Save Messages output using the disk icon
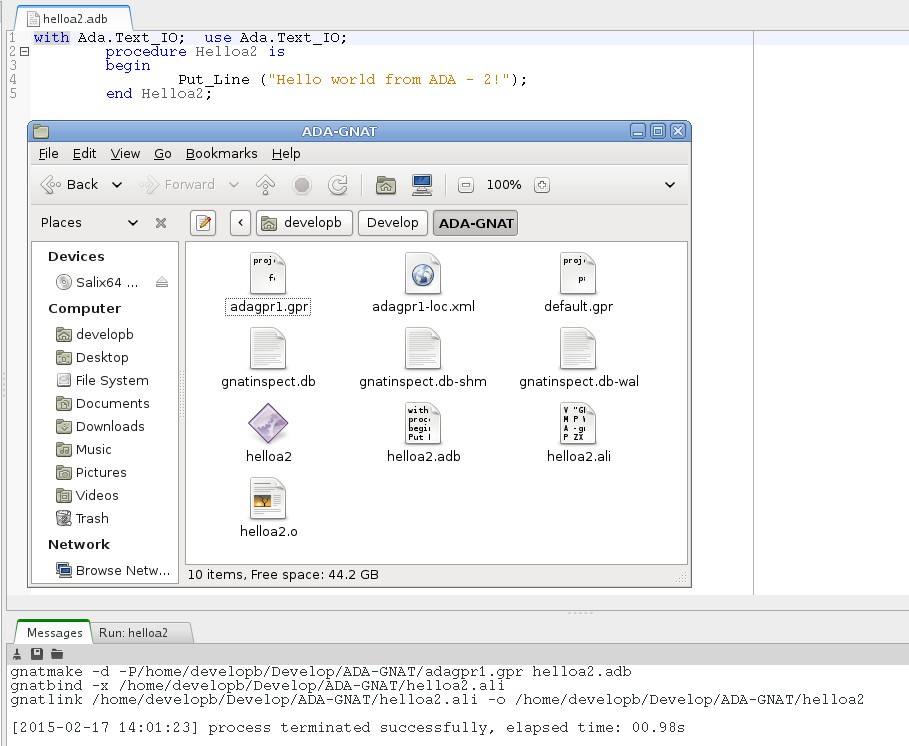Screen dimensions: 909x746 (x=37, y=654)
